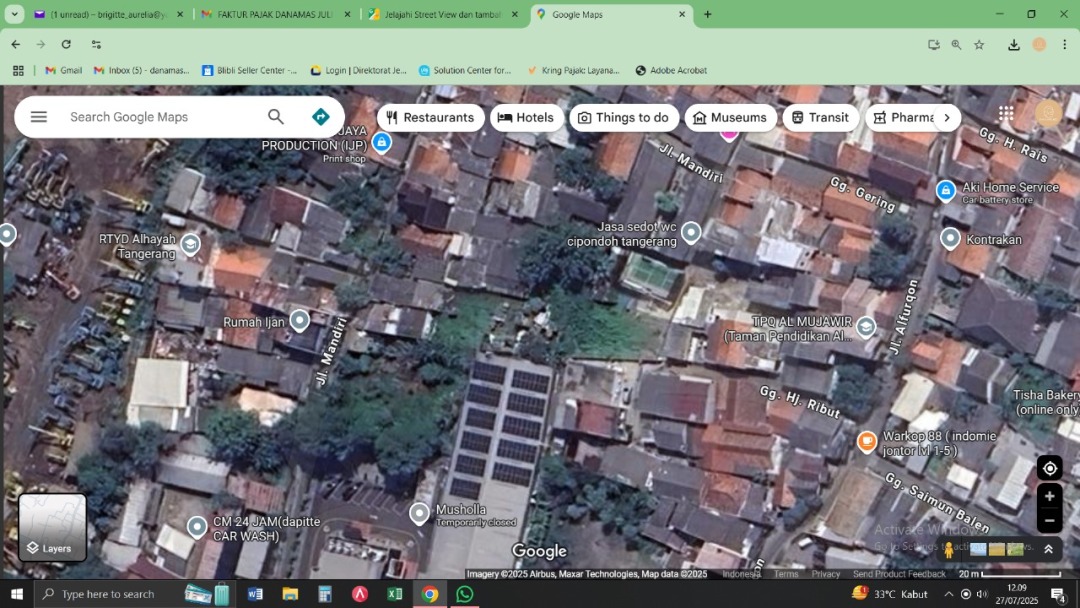This screenshot has height=608, width=1080.
Task: Click the search magnifier icon
Action: pyautogui.click(x=276, y=117)
